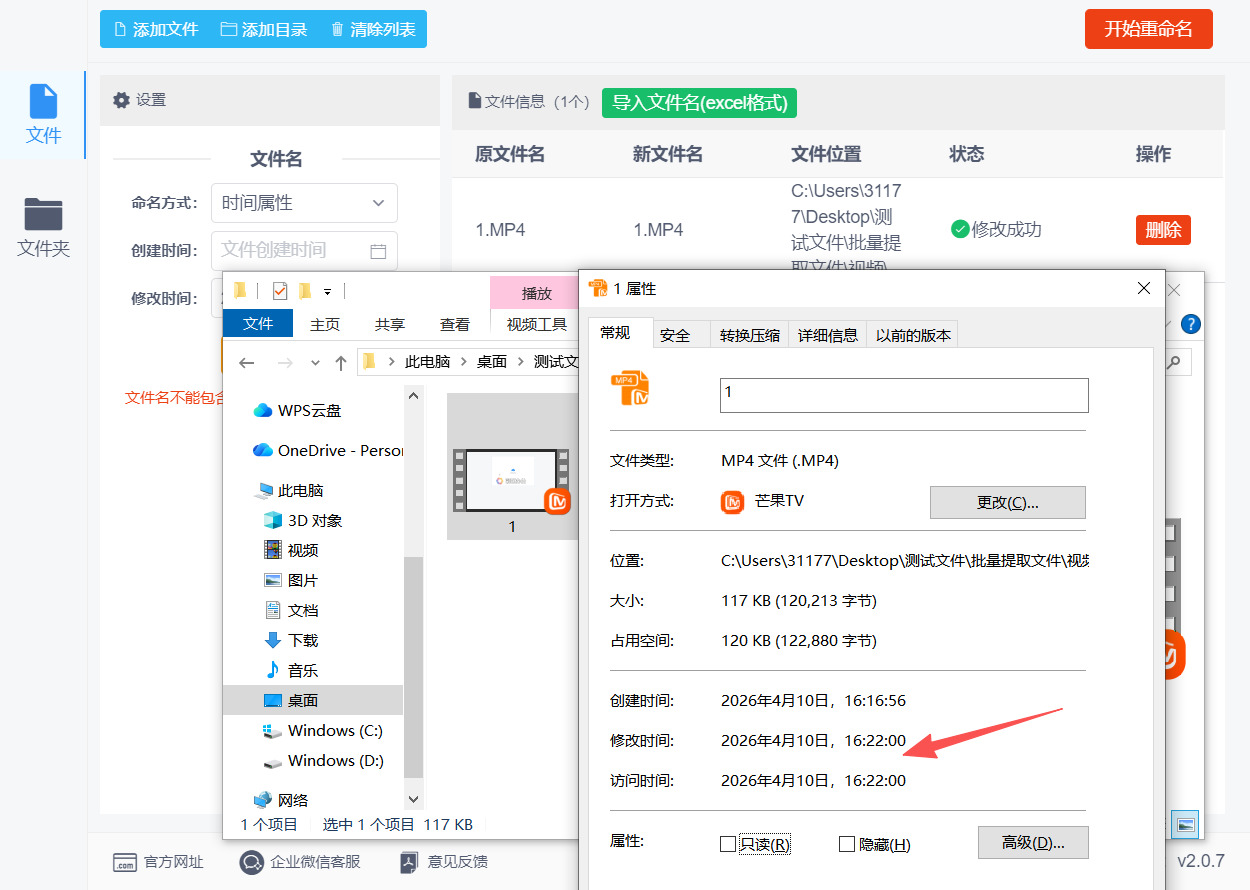1250x890 pixels.
Task: Click the 设置 gear icon
Action: click(x=122, y=100)
